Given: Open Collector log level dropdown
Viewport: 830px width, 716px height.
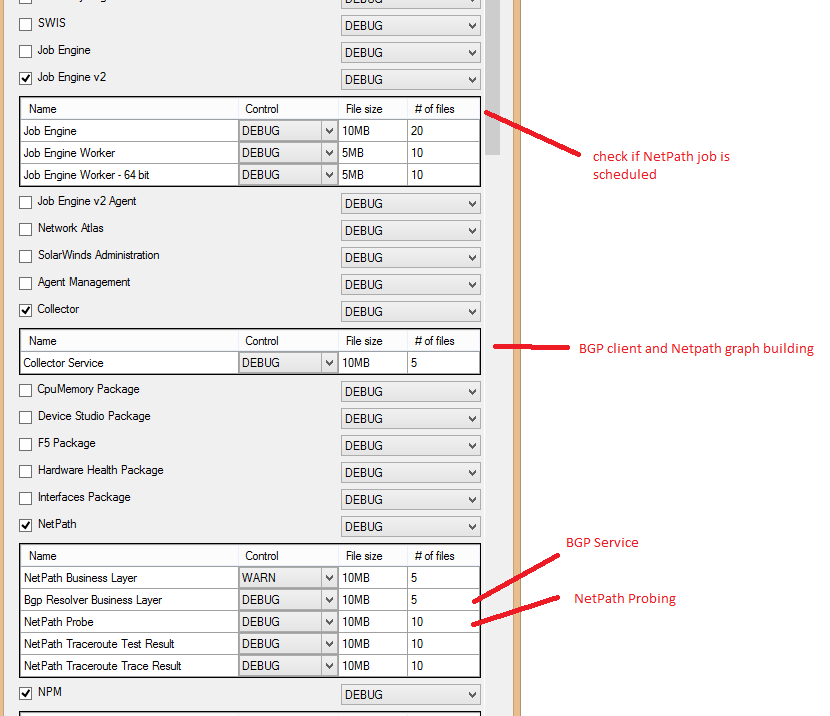Looking at the screenshot, I should [411, 312].
